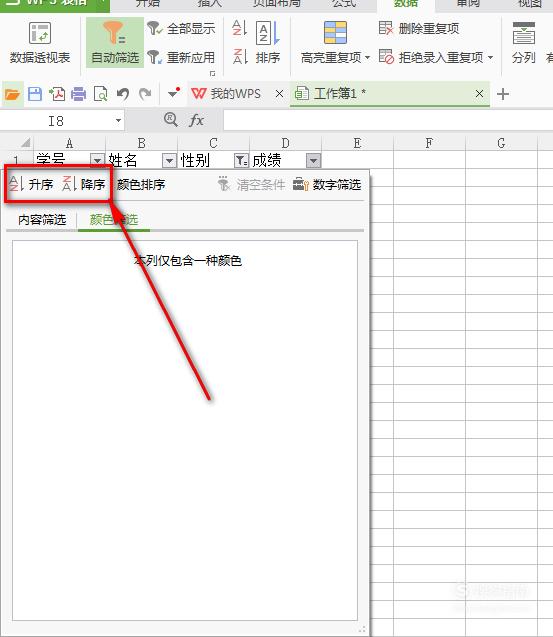Open print preview icon
Viewport: 553px width, 637px height.
tap(100, 94)
